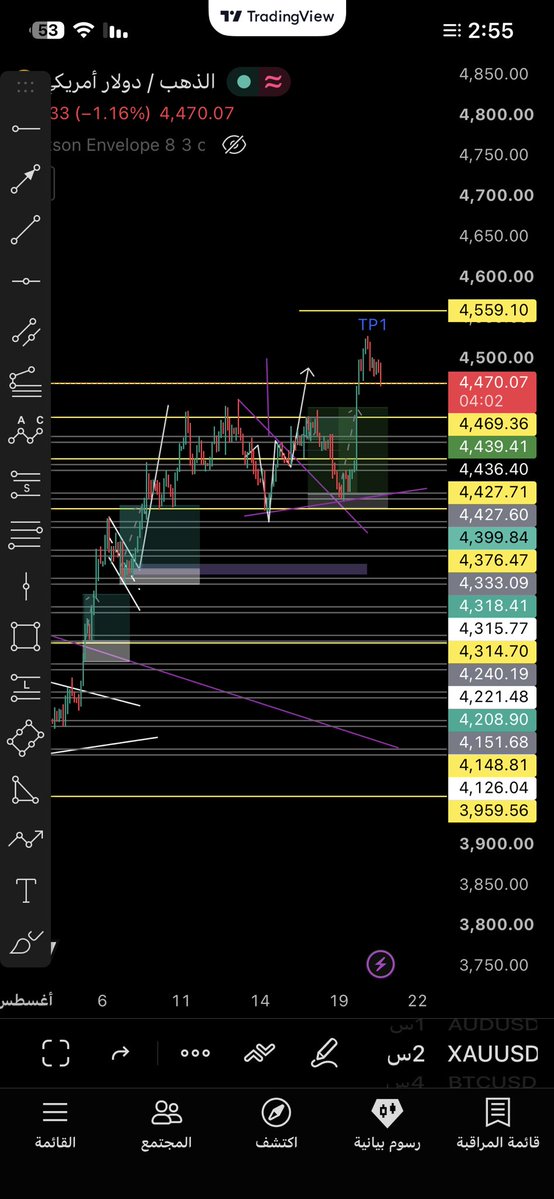Screen dimensions: 554x1199
Task: Tap the green 4,399.84 price label
Action: pyautogui.click(x=494, y=538)
